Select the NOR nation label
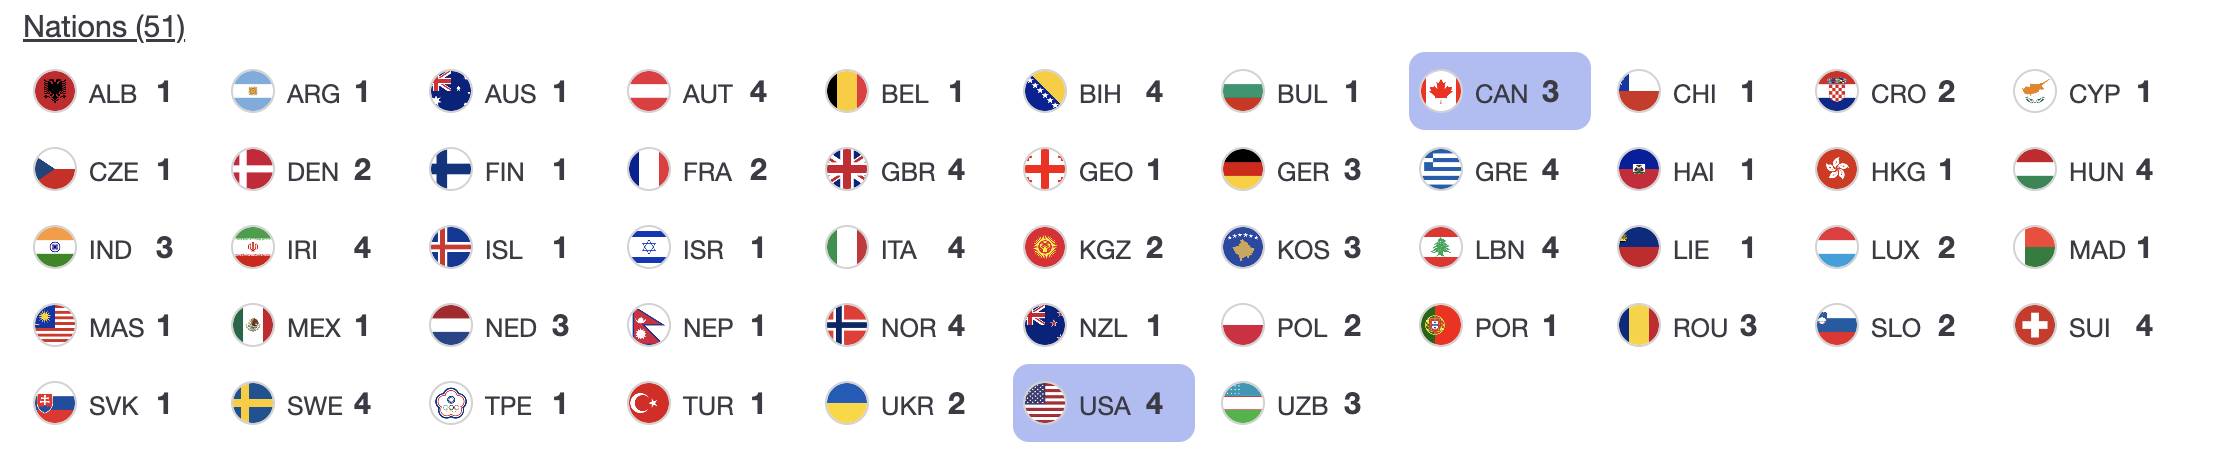Viewport: 2232px width, 452px height. 907,328
